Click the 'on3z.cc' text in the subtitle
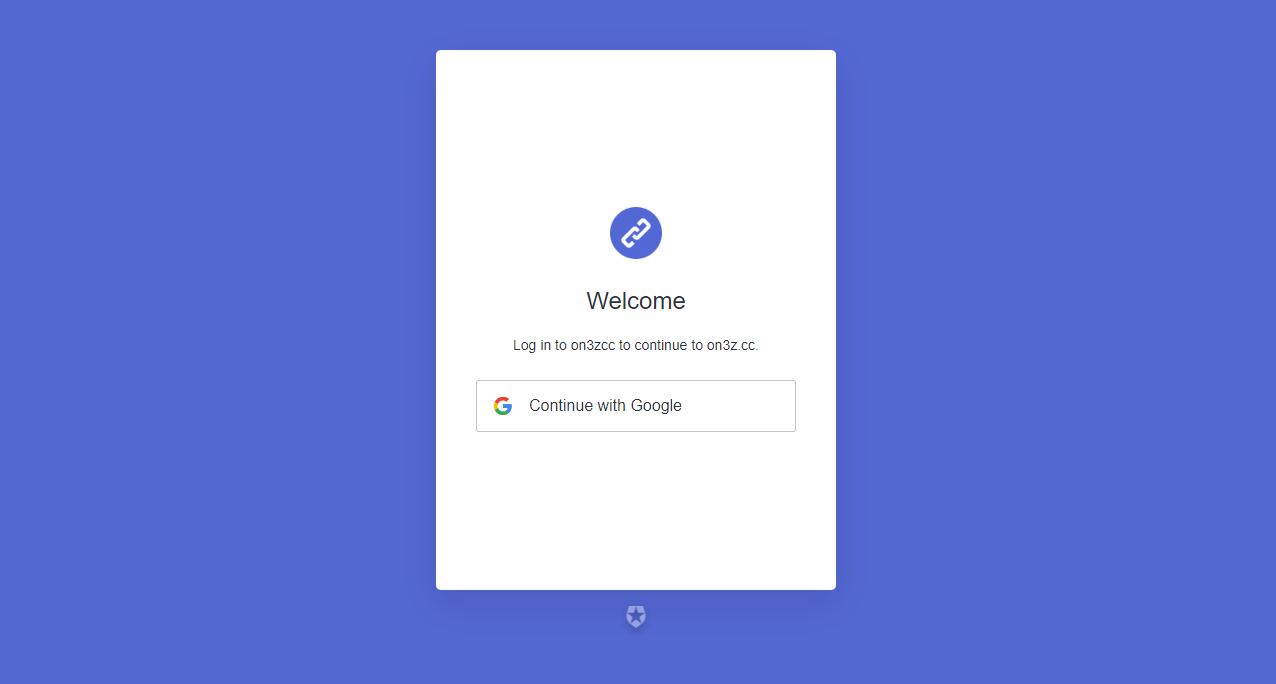1276x684 pixels. pos(732,345)
